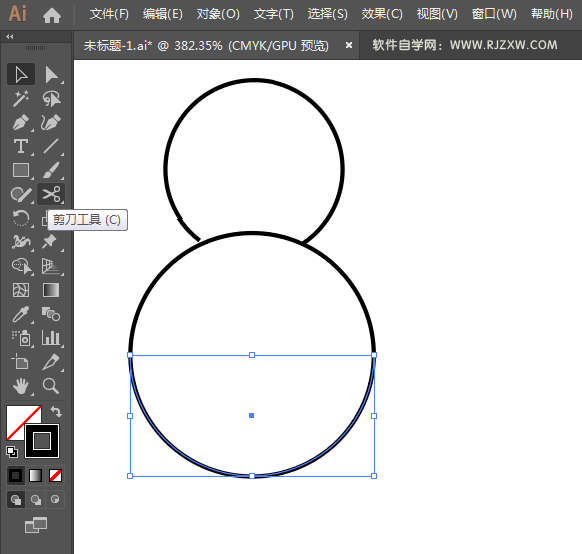Select the Direct Selection tool

[51, 75]
